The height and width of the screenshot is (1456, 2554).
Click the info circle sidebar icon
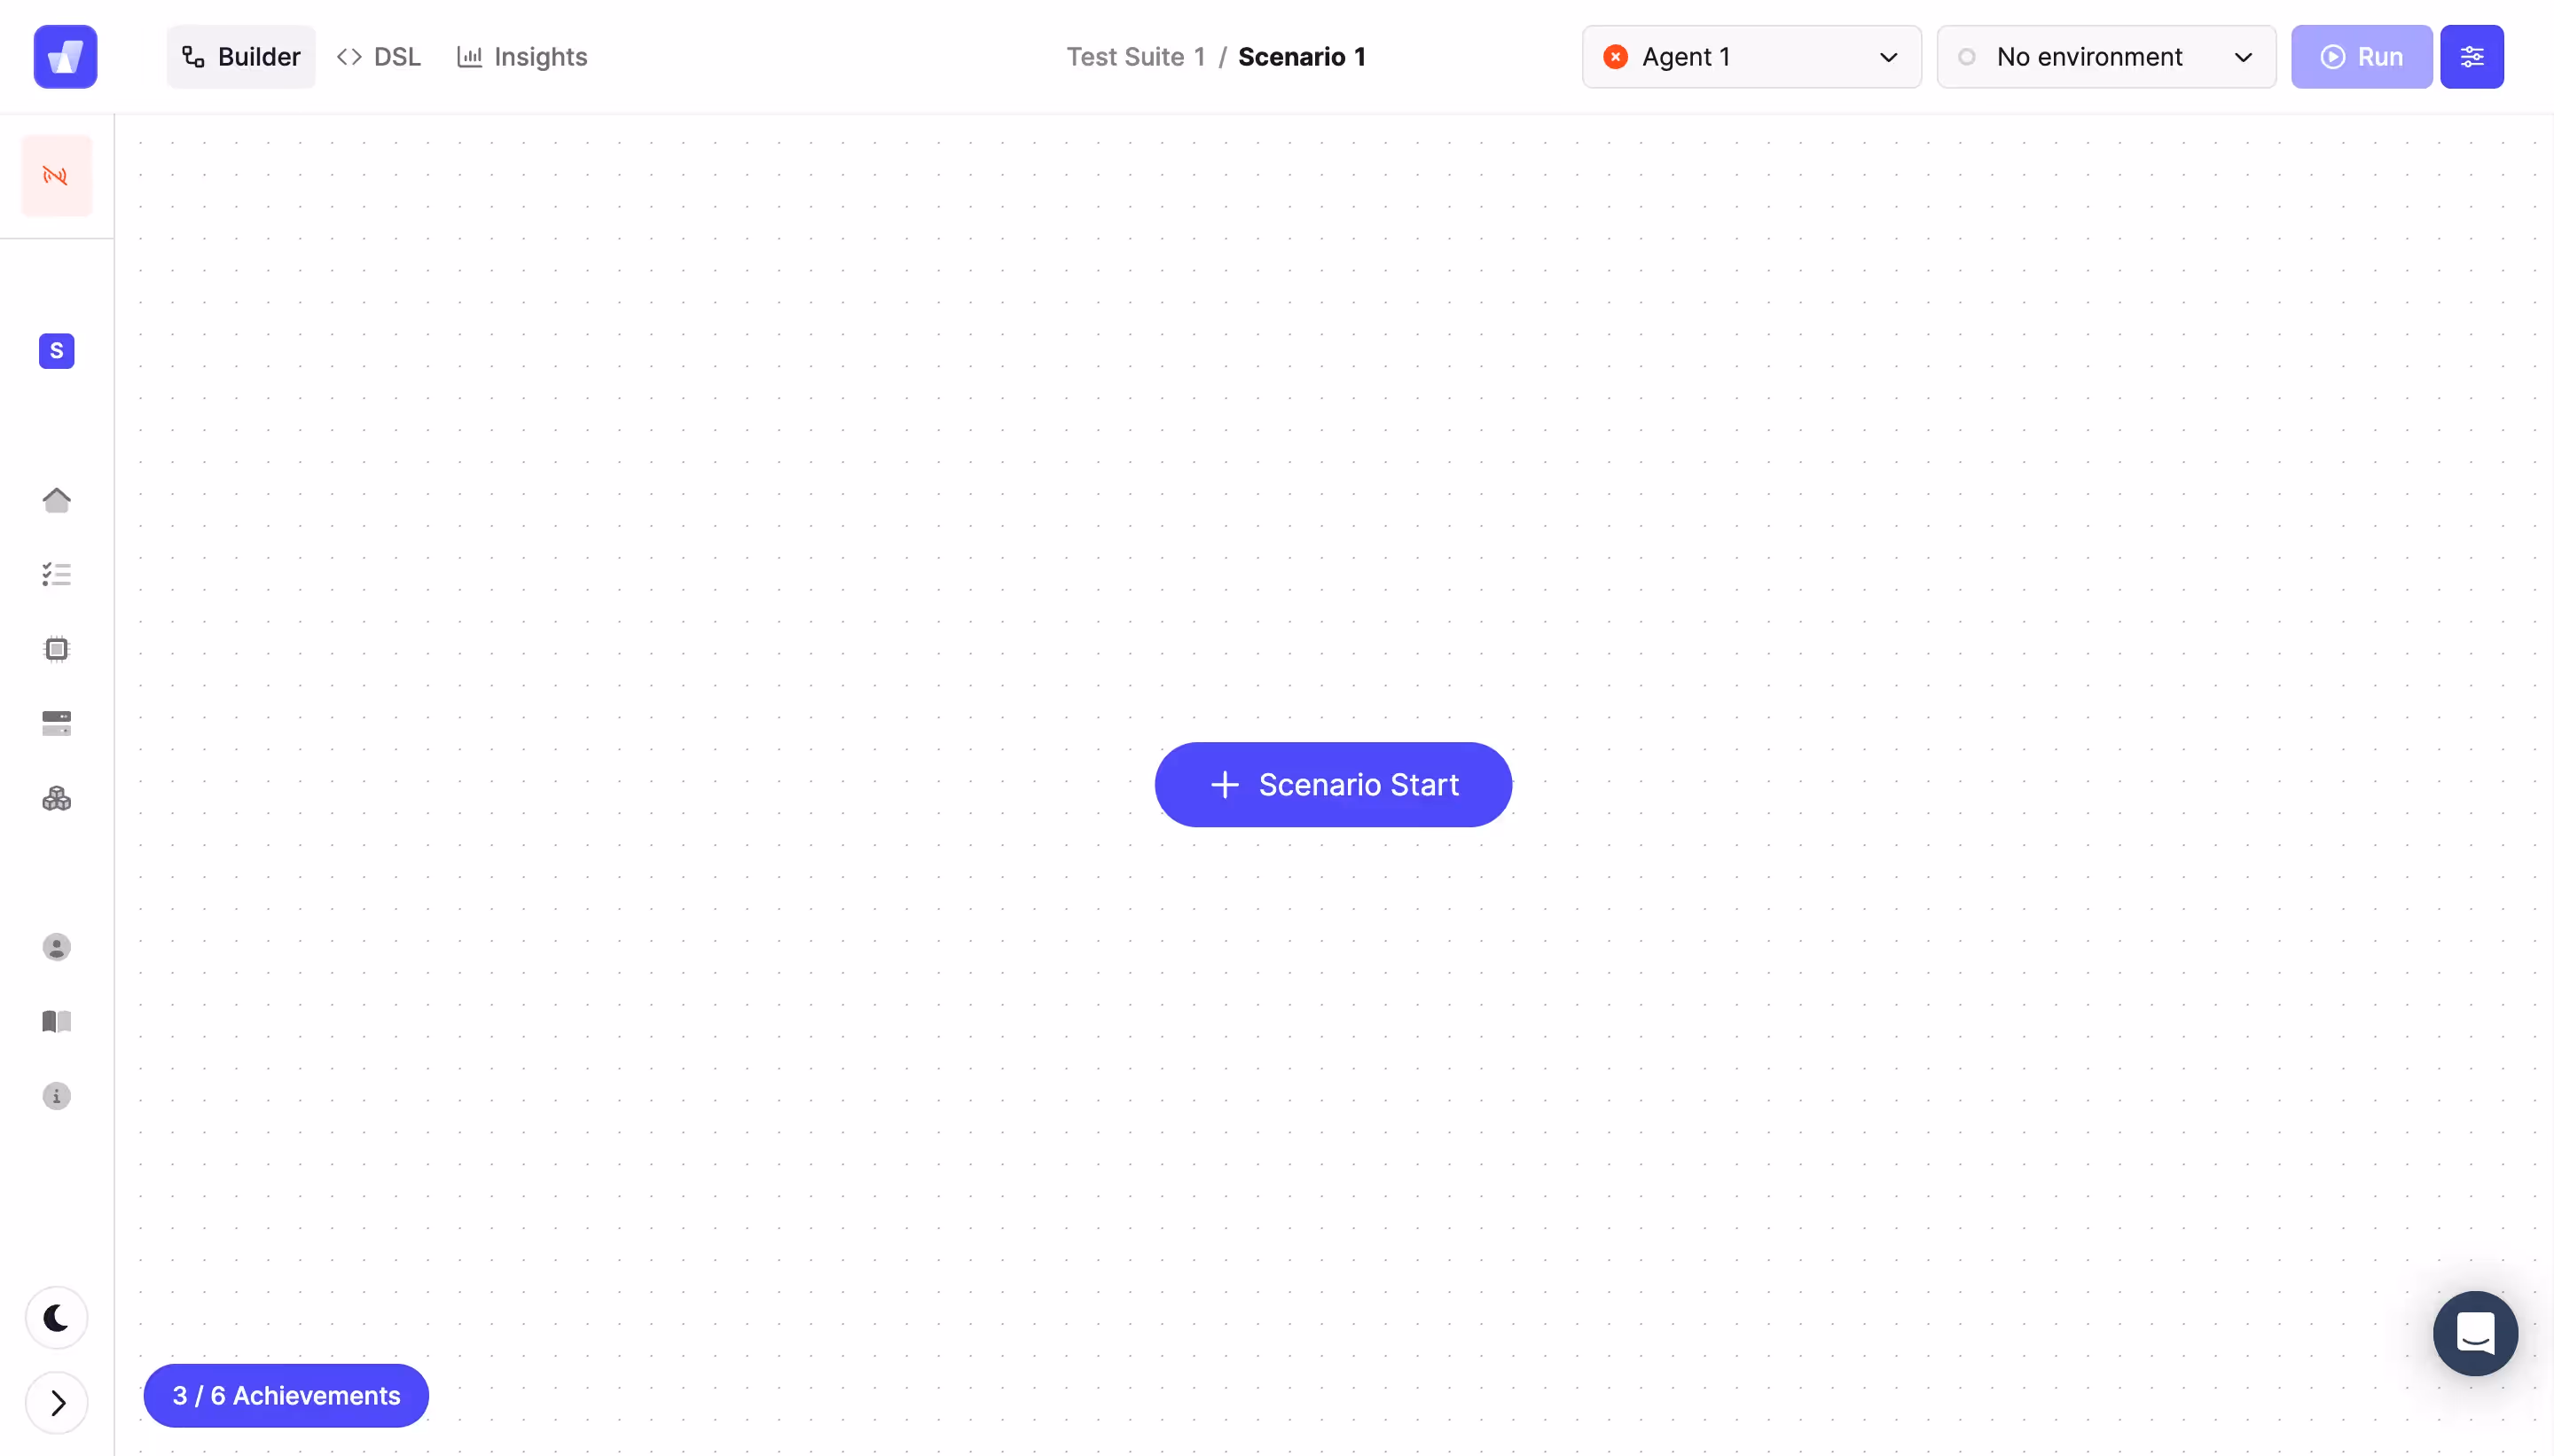[x=56, y=1096]
